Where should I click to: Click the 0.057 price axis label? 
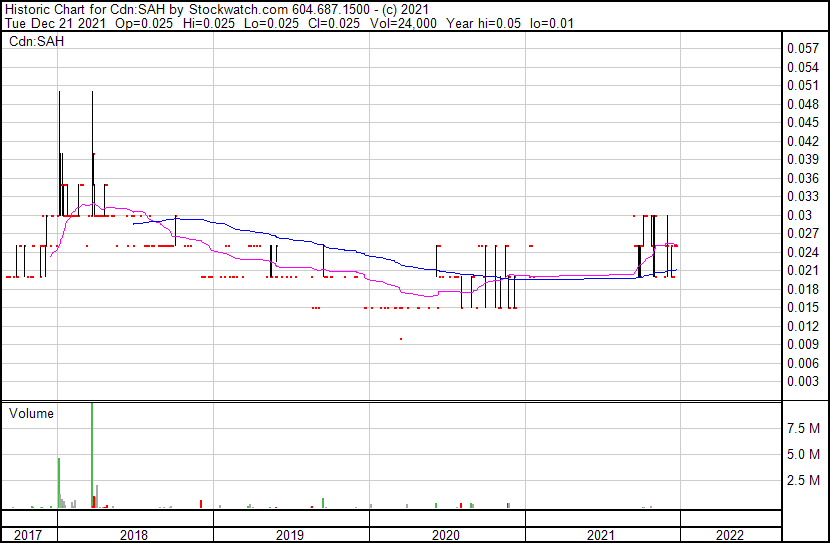tap(802, 48)
